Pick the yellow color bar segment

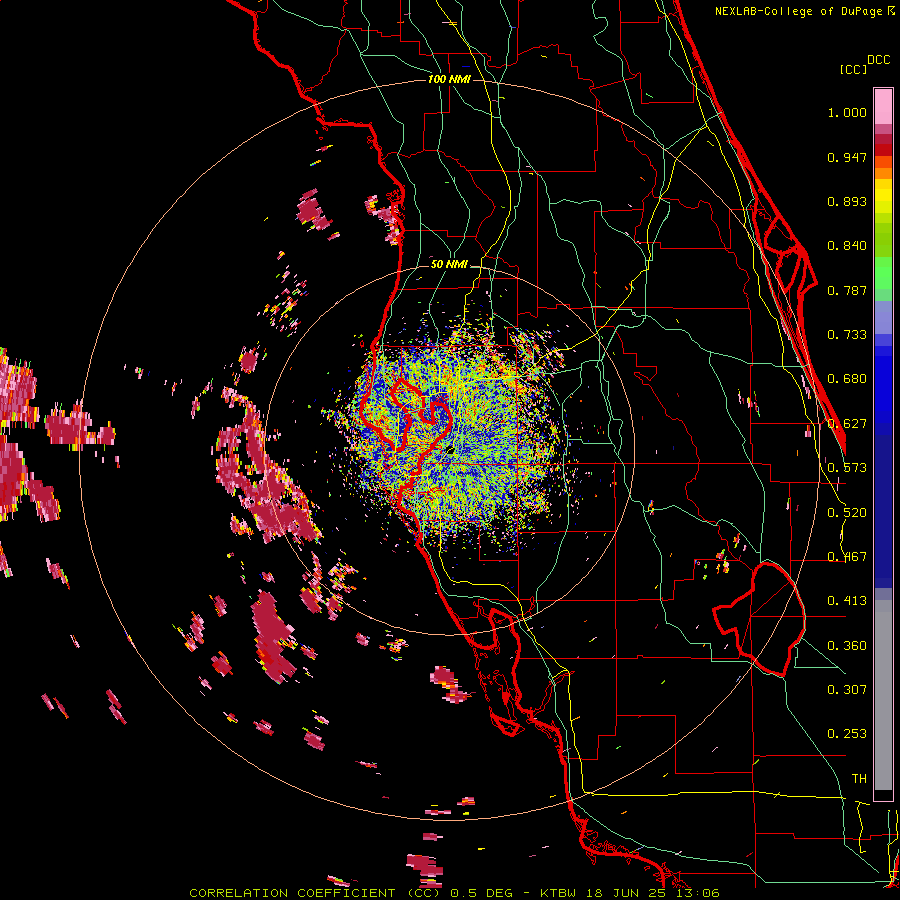[883, 196]
